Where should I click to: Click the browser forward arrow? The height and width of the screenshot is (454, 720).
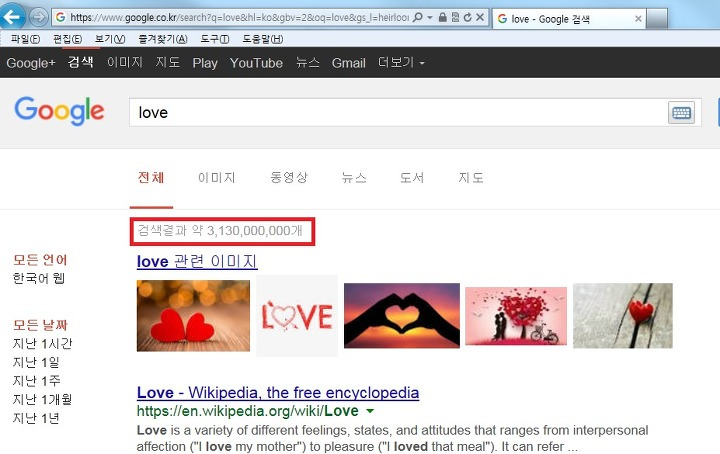point(39,17)
